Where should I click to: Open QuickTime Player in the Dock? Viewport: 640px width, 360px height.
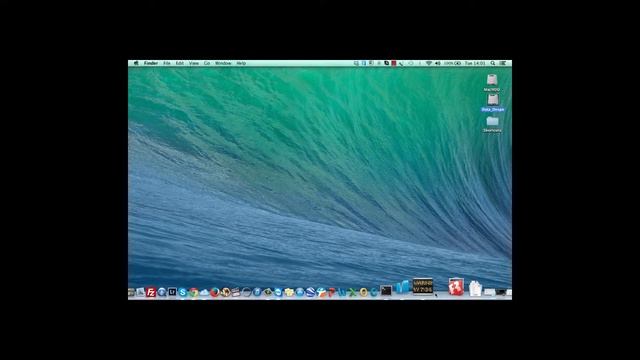[162, 292]
